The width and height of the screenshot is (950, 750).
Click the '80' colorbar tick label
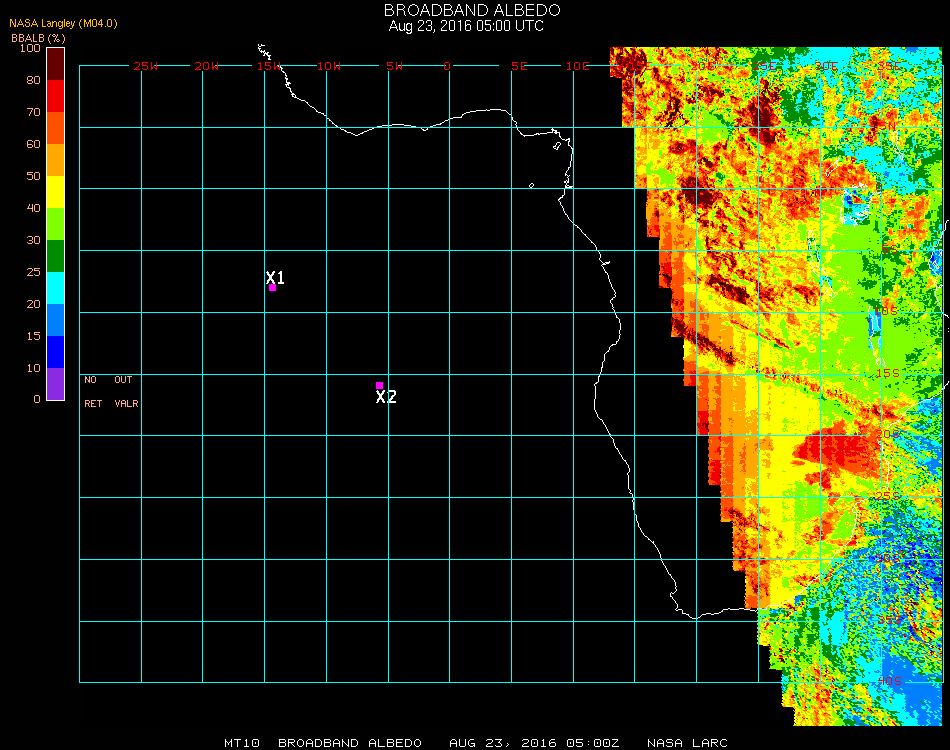pyautogui.click(x=33, y=80)
